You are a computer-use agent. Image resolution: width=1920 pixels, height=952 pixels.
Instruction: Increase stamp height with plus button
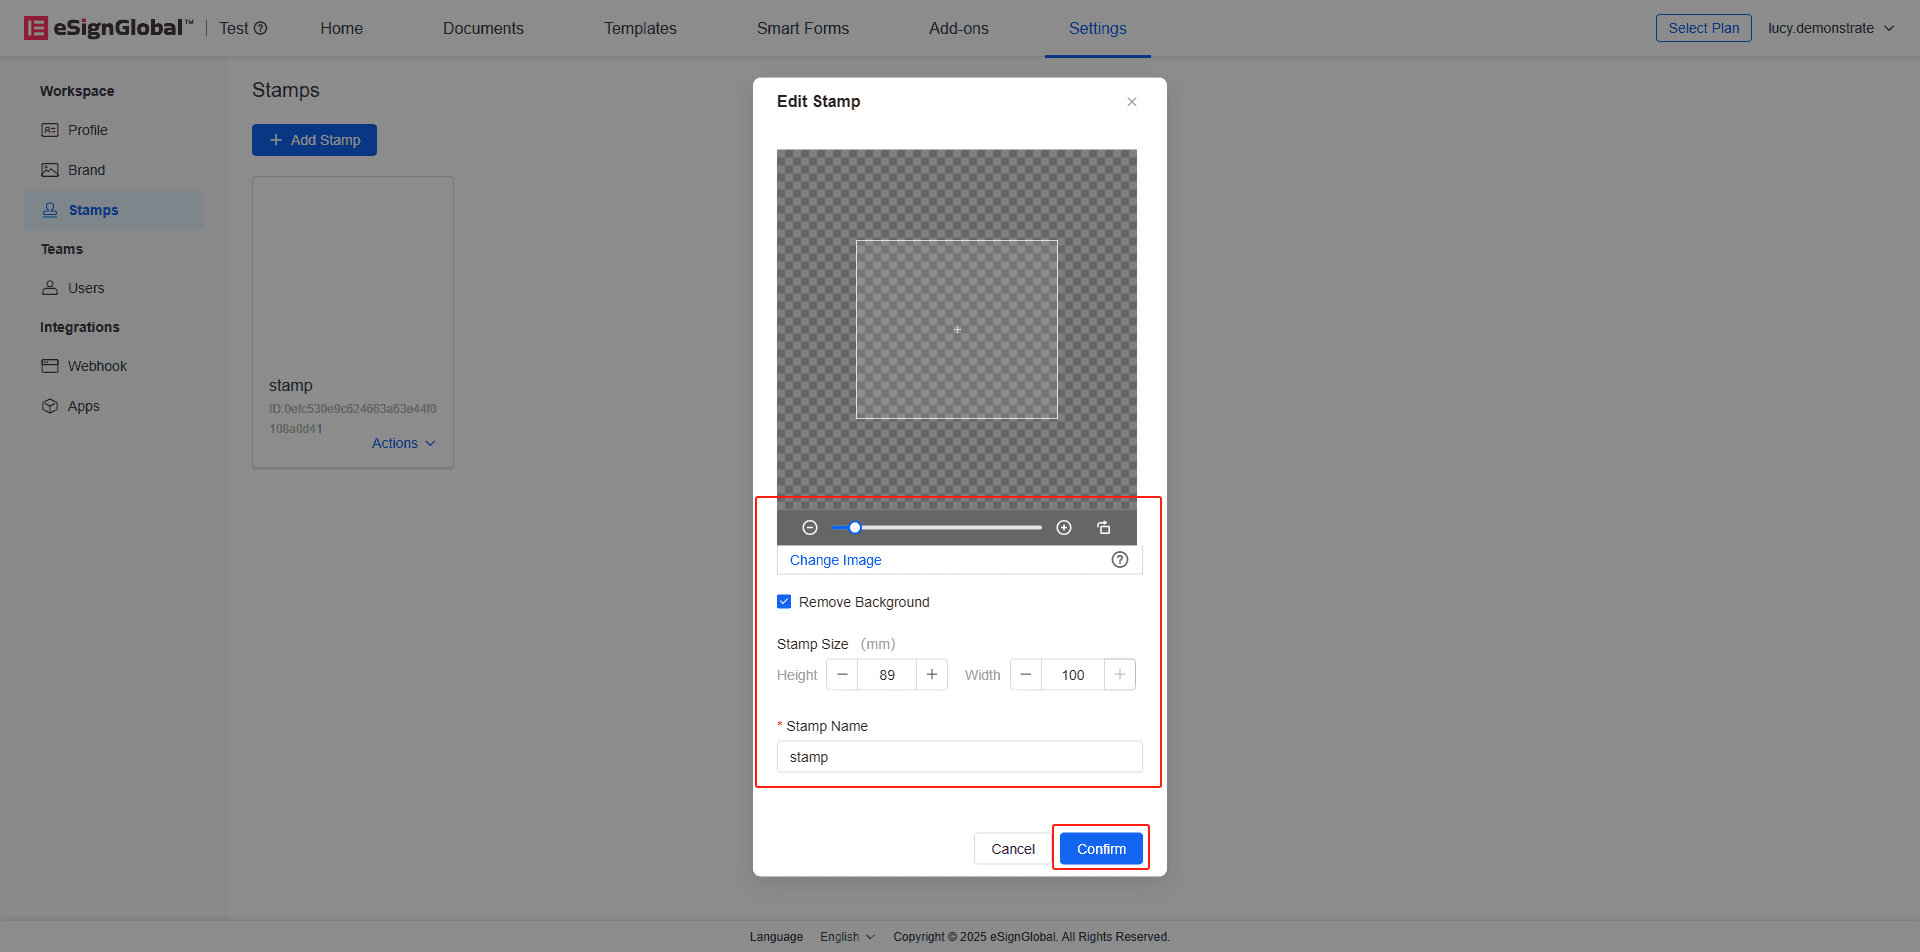[x=932, y=675]
